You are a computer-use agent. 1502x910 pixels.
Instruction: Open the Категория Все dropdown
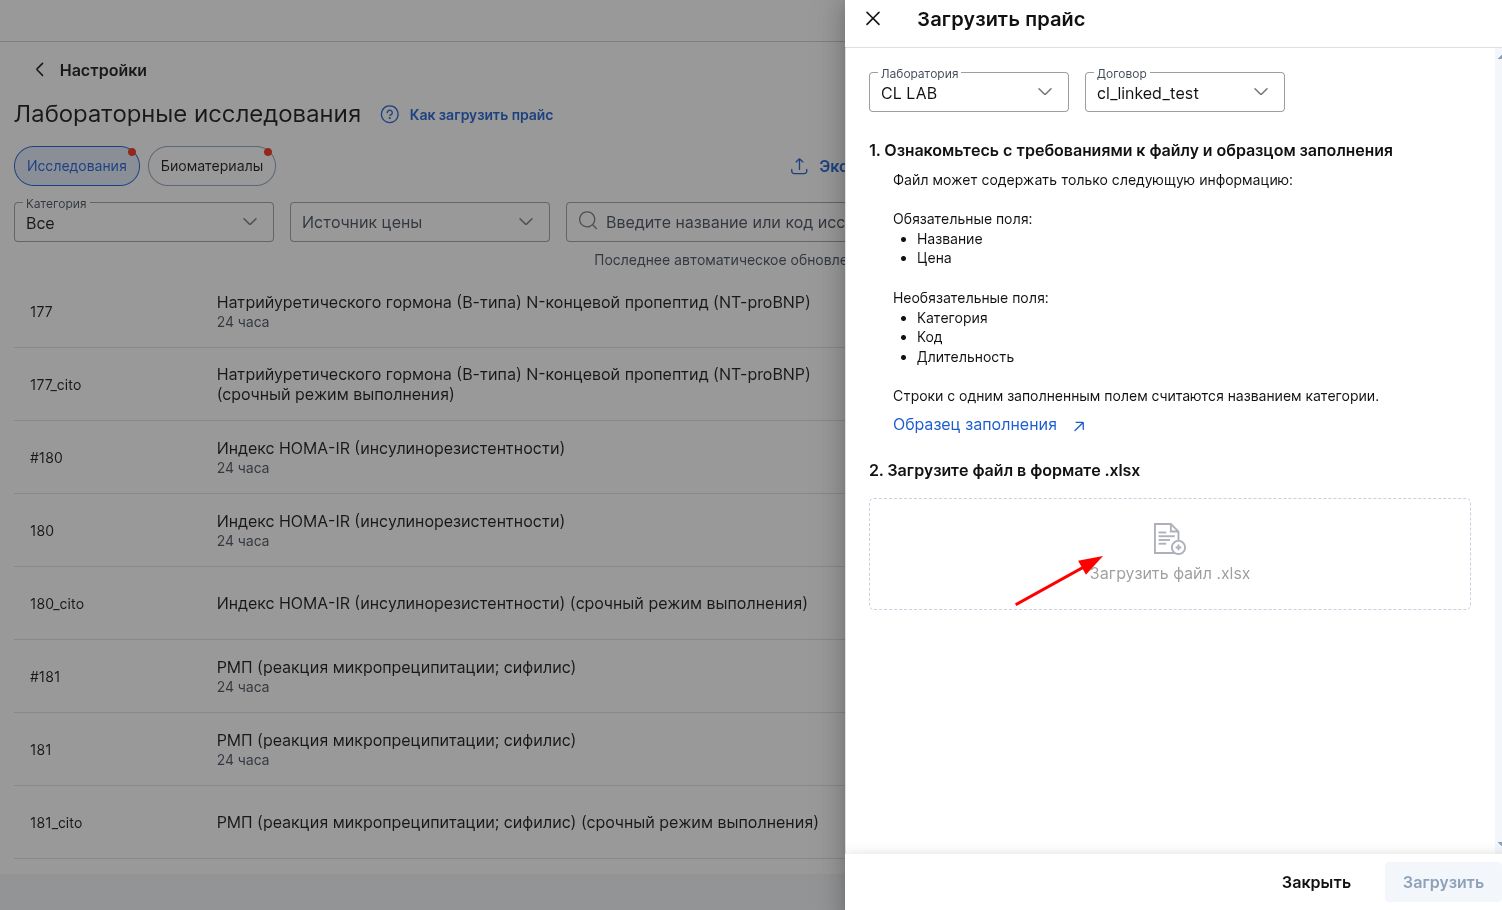tap(144, 222)
